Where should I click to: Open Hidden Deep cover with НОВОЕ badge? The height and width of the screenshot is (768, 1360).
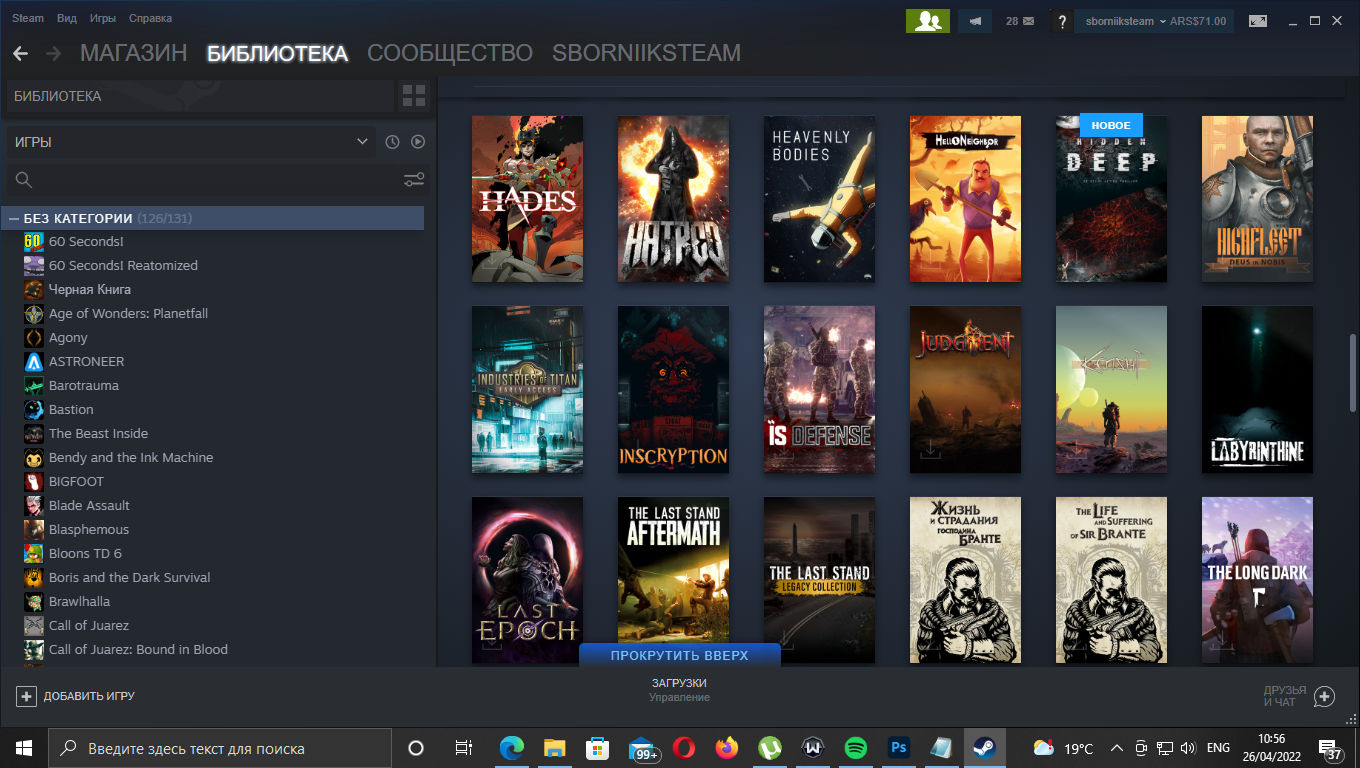click(x=1111, y=198)
